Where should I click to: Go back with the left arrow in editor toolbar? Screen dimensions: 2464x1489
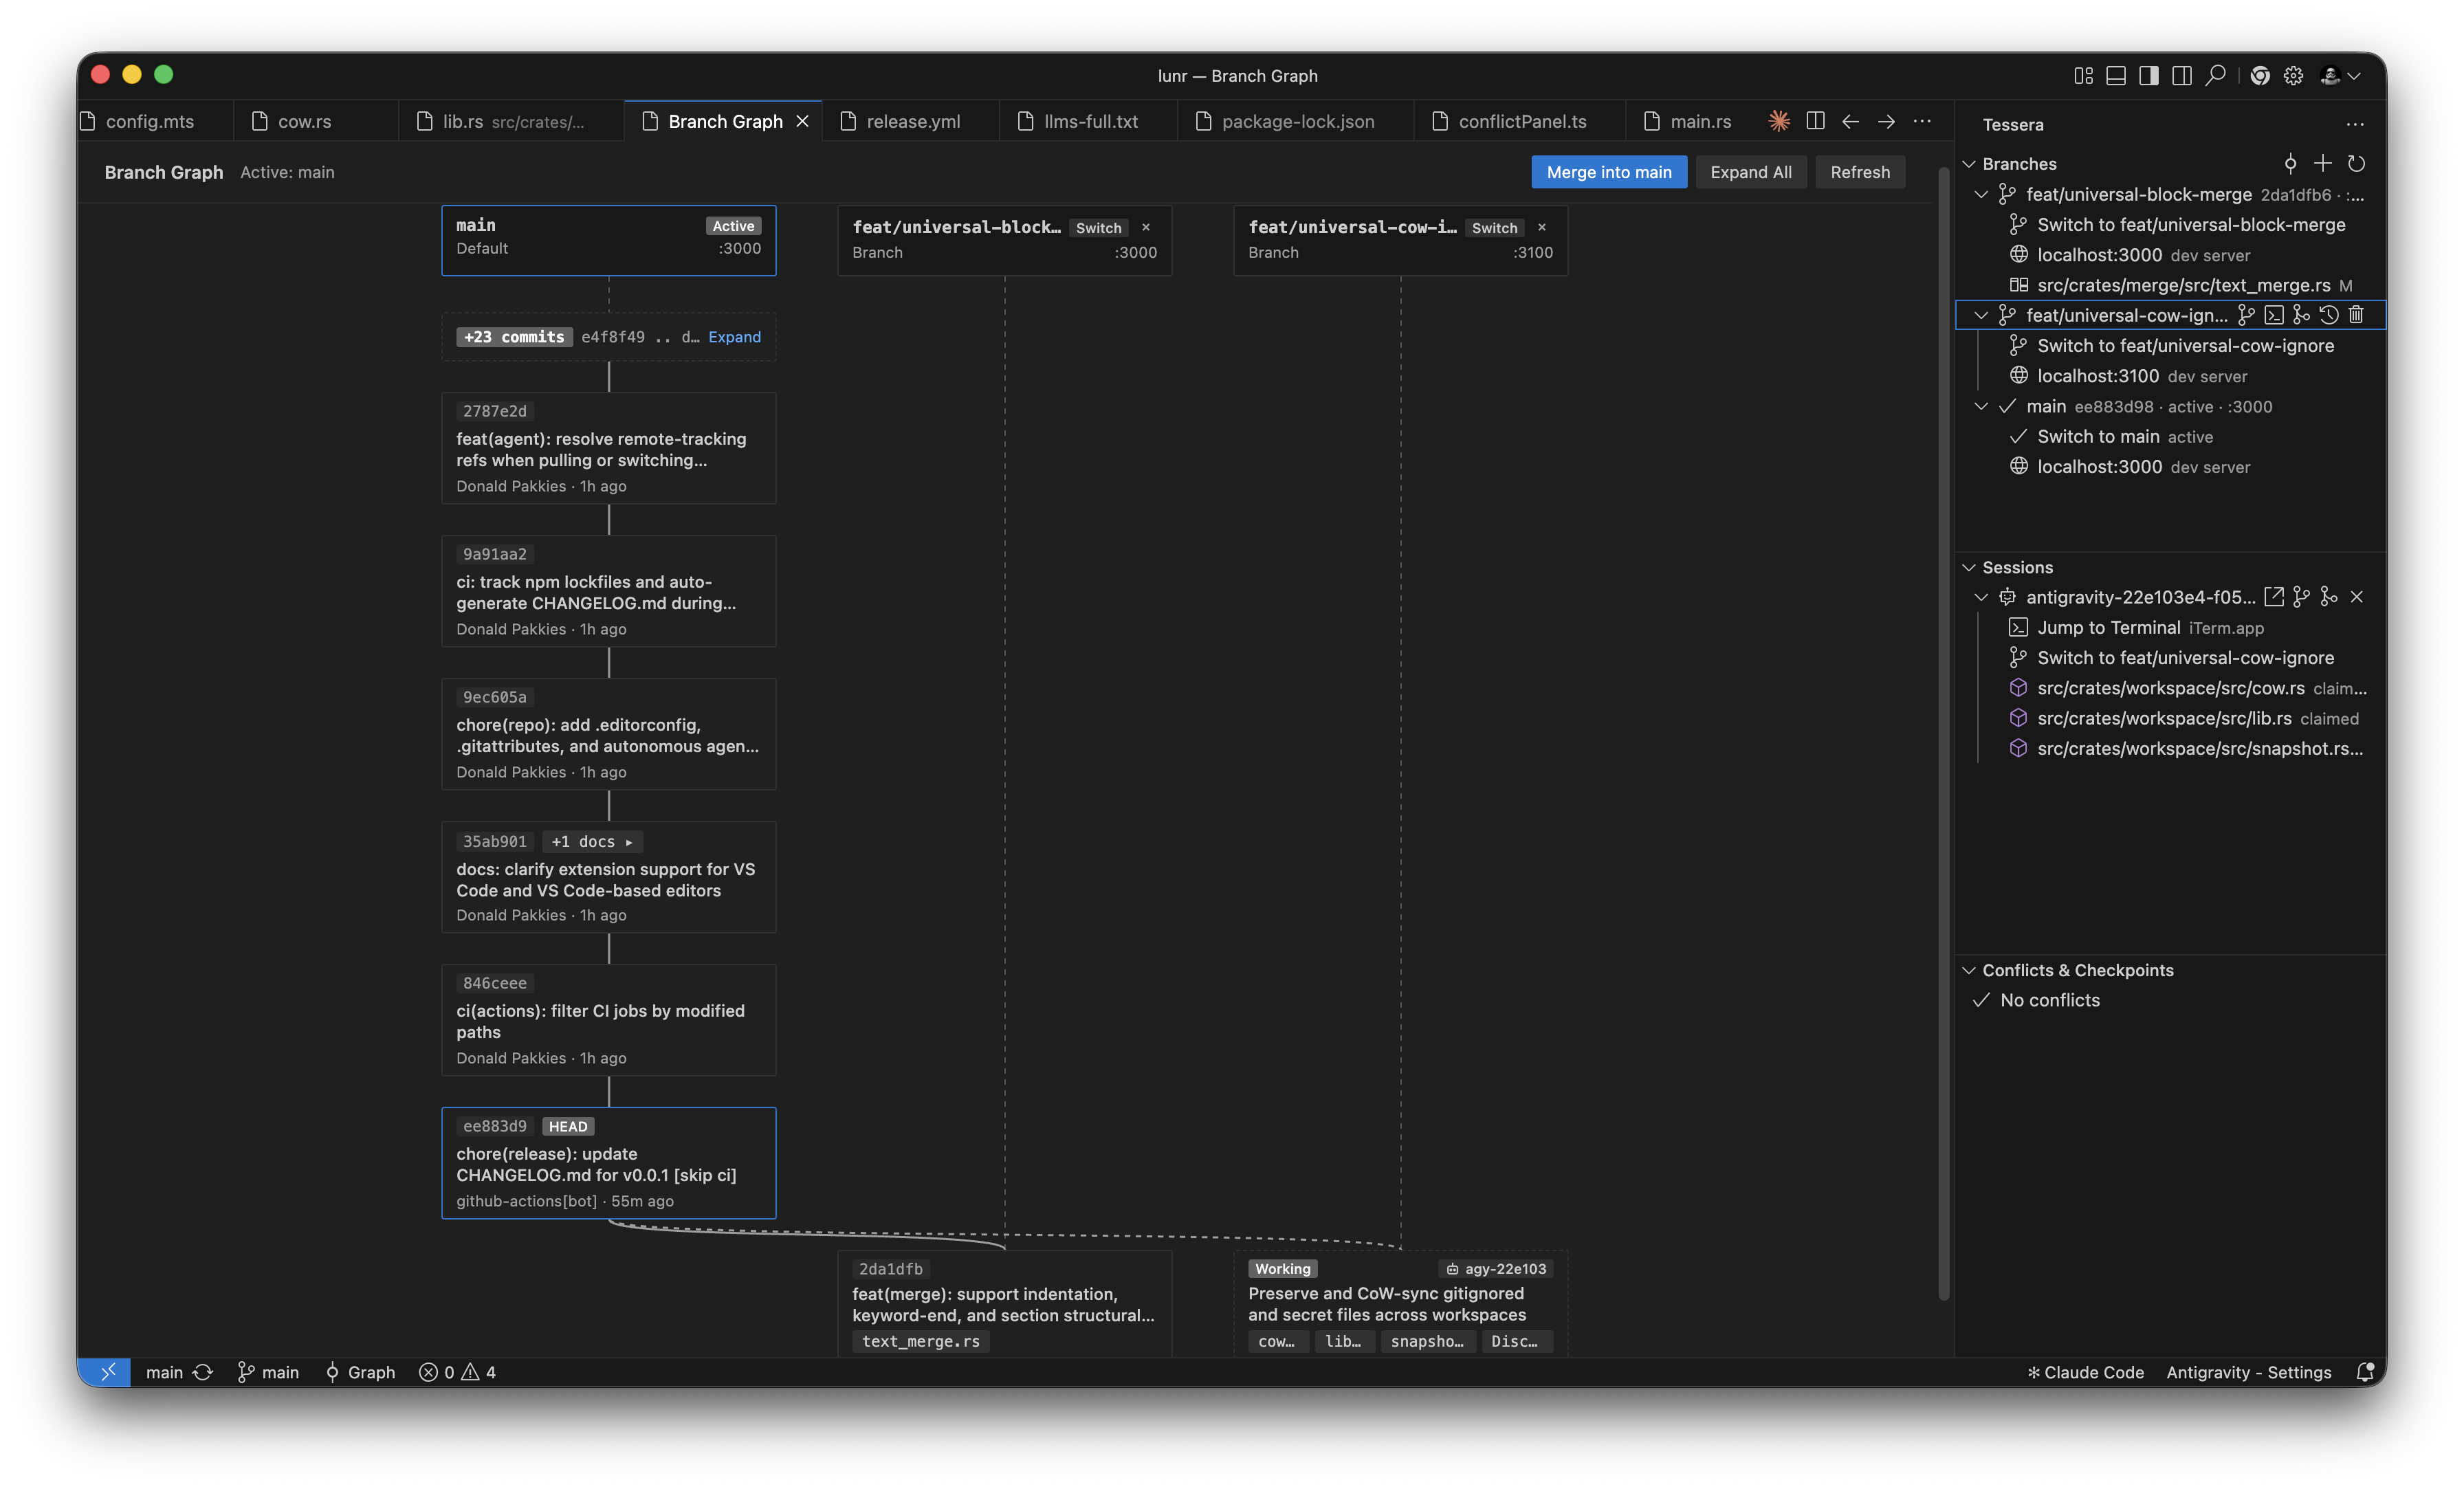pos(1850,121)
